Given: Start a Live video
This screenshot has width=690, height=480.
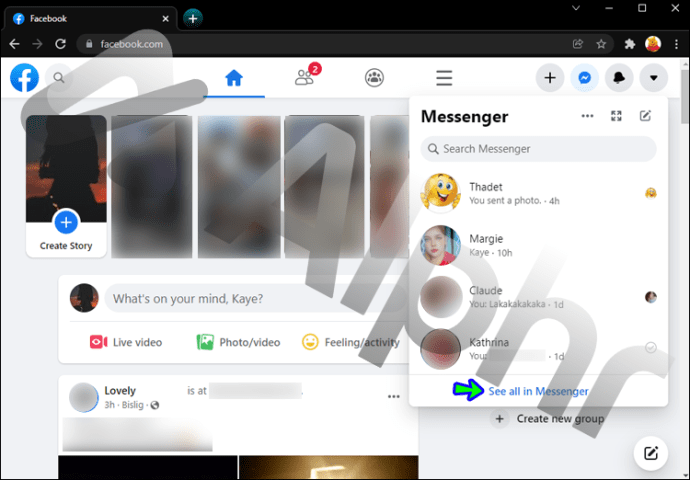Looking at the screenshot, I should pyautogui.click(x=126, y=342).
